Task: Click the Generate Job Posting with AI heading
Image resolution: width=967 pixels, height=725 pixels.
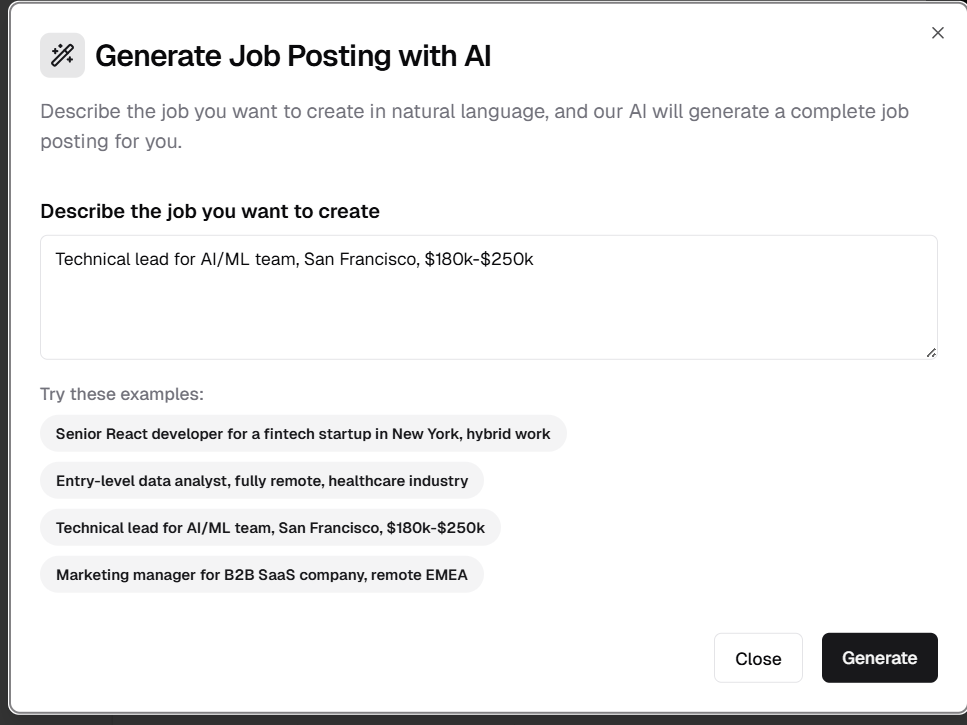Action: tap(293, 56)
